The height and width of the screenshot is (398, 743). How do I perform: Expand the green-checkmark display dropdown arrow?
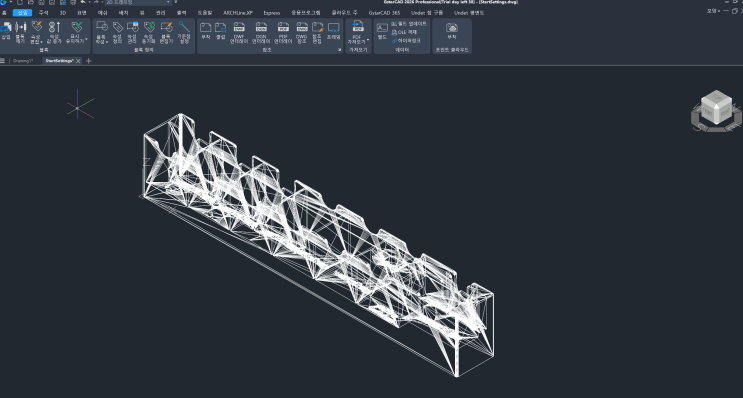point(86,39)
